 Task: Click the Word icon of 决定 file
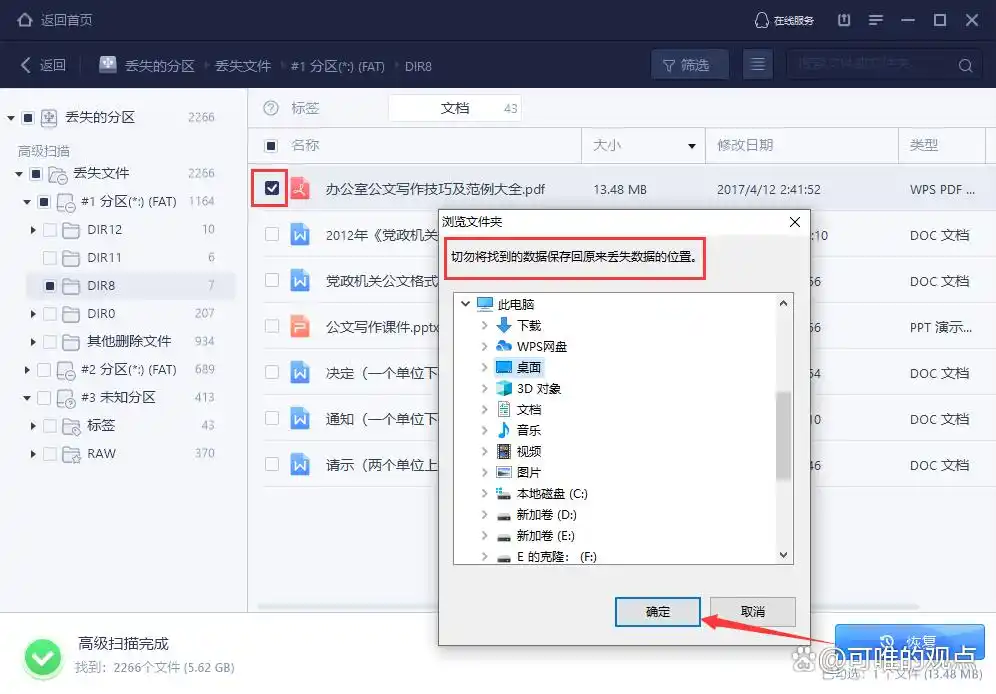300,373
